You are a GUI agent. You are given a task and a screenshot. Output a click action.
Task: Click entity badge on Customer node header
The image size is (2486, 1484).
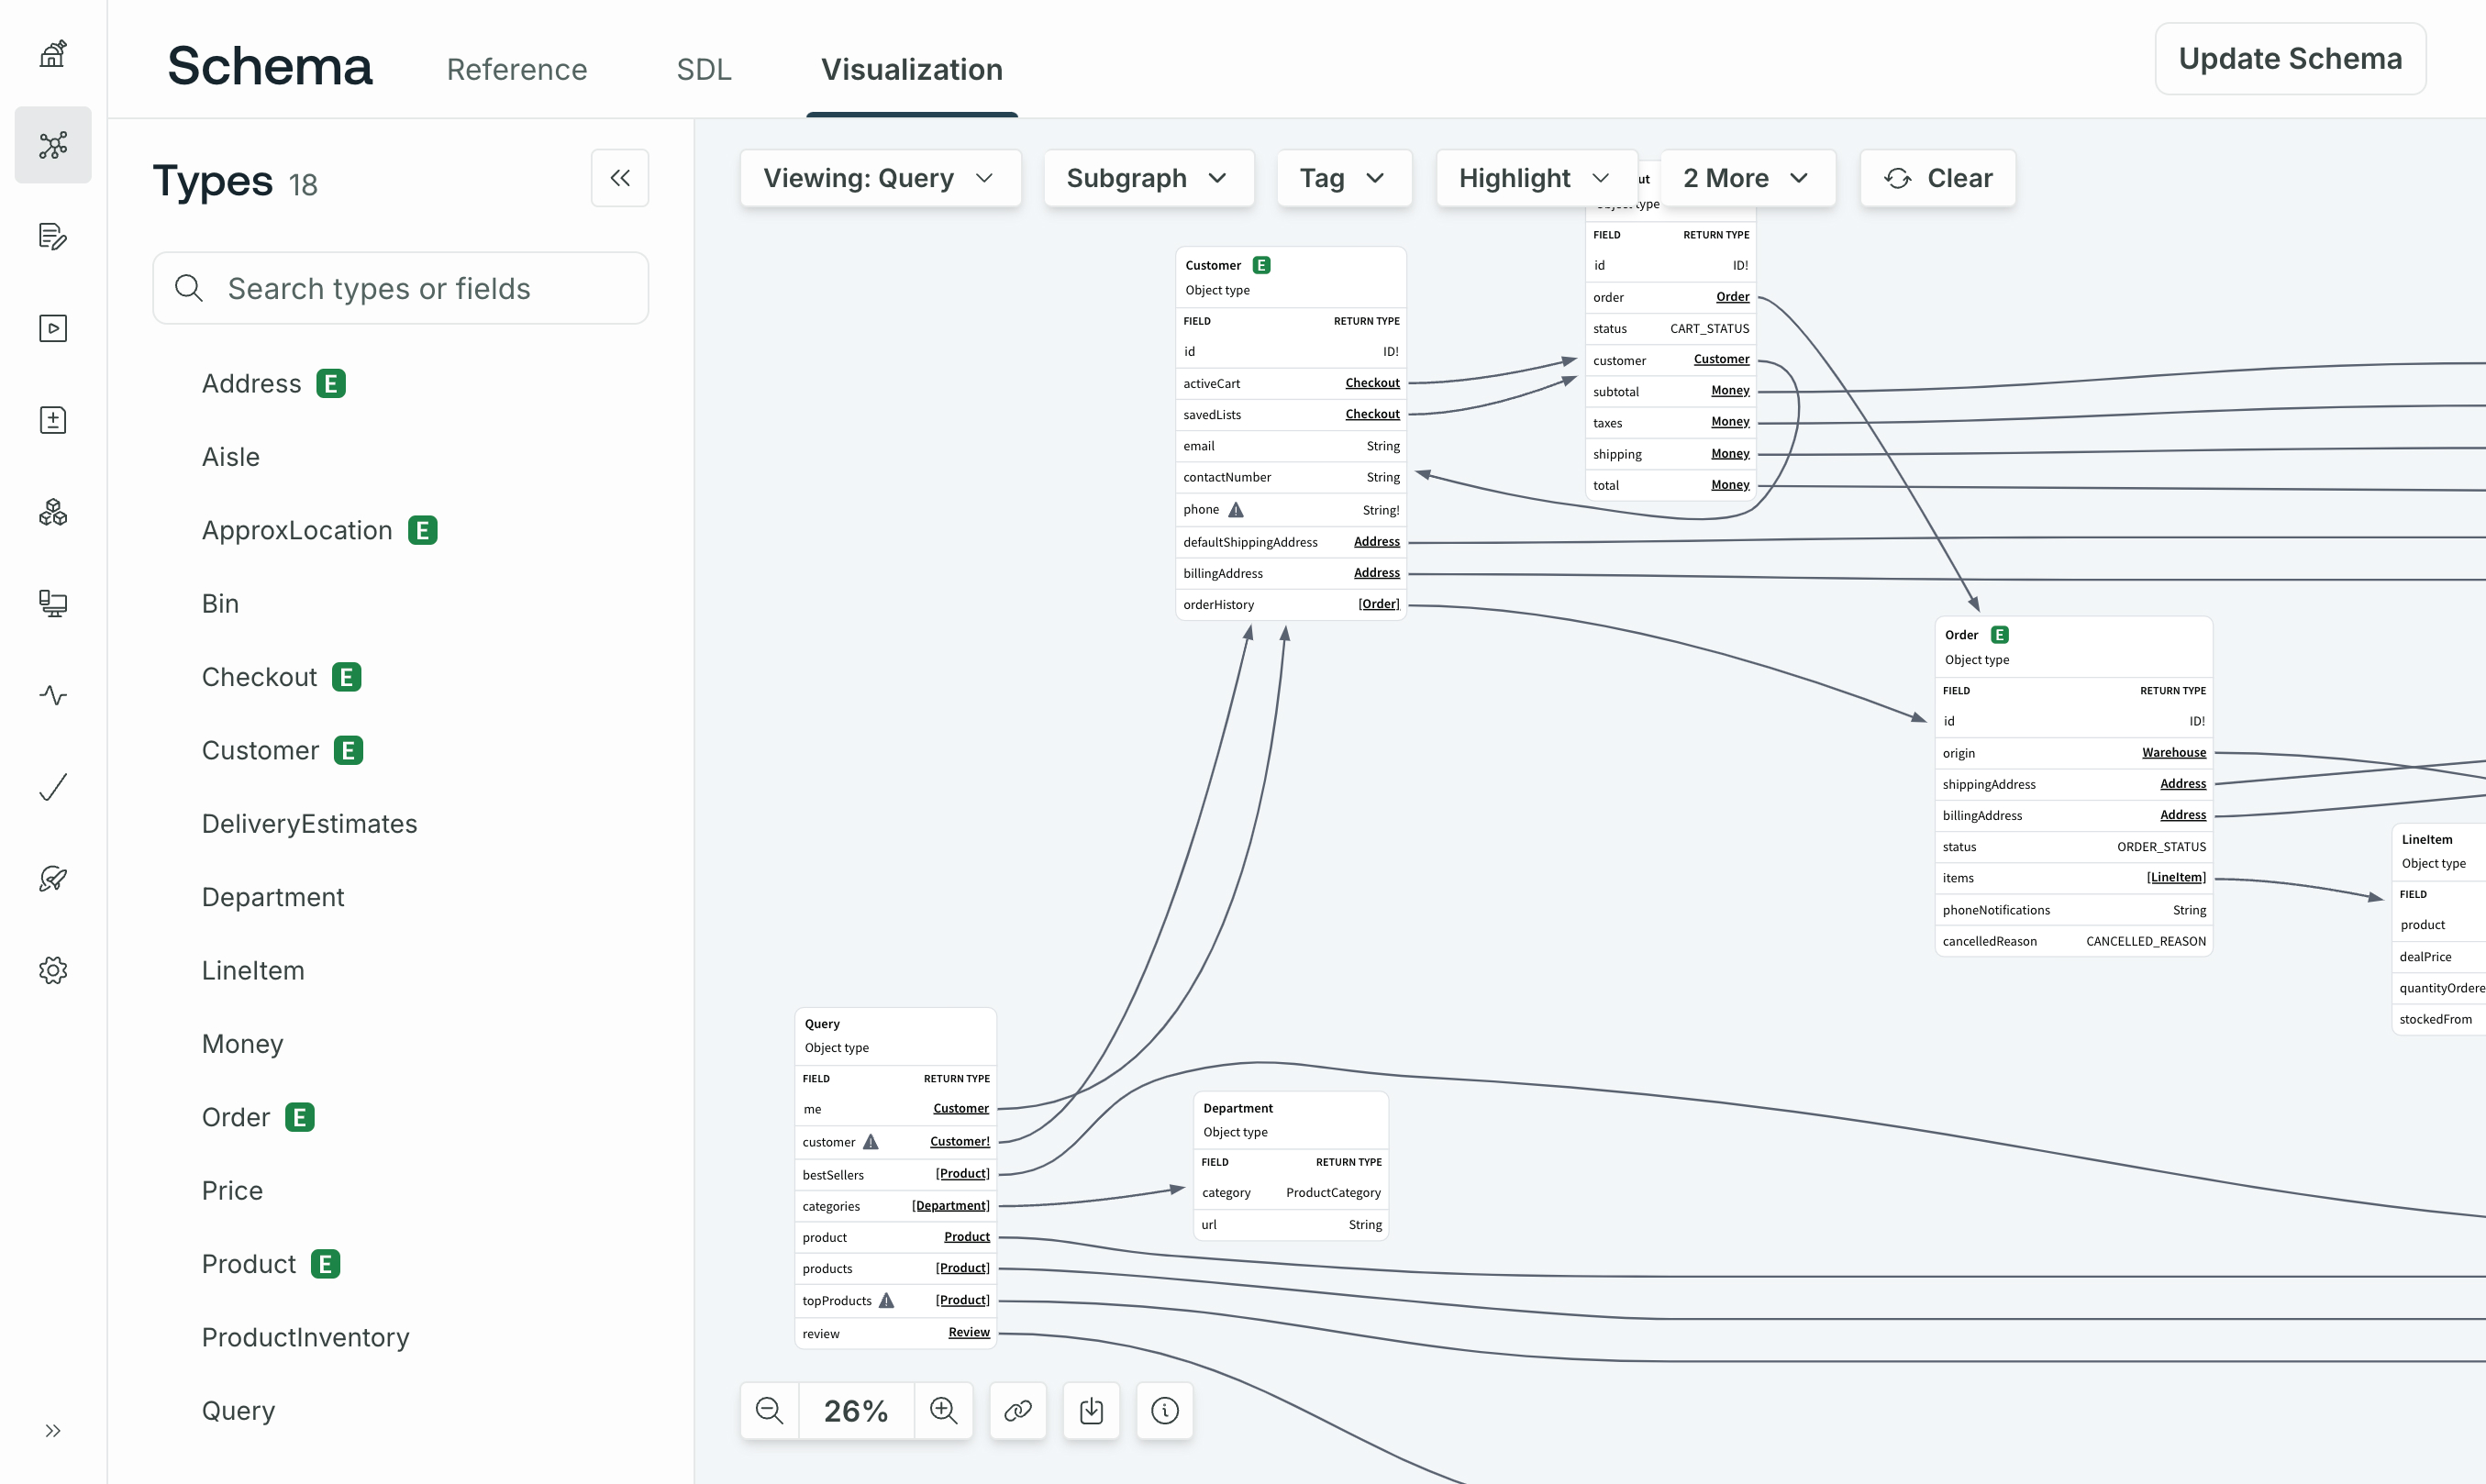pos(1262,265)
